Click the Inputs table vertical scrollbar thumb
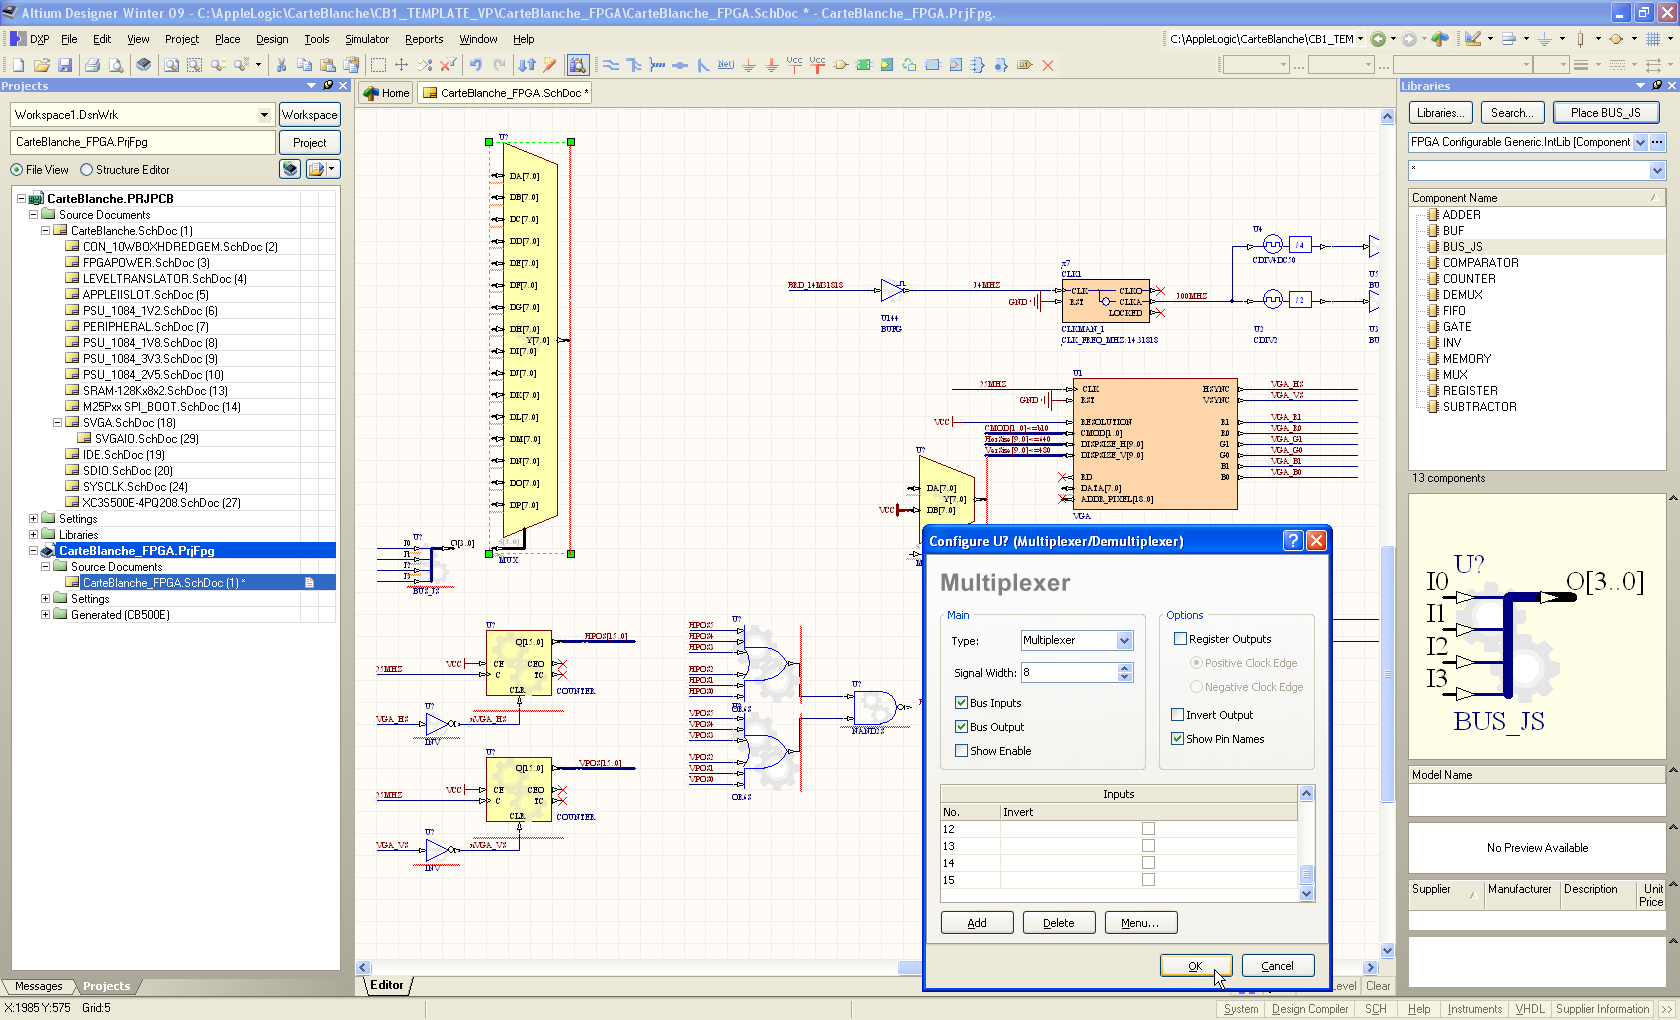 pyautogui.click(x=1306, y=875)
